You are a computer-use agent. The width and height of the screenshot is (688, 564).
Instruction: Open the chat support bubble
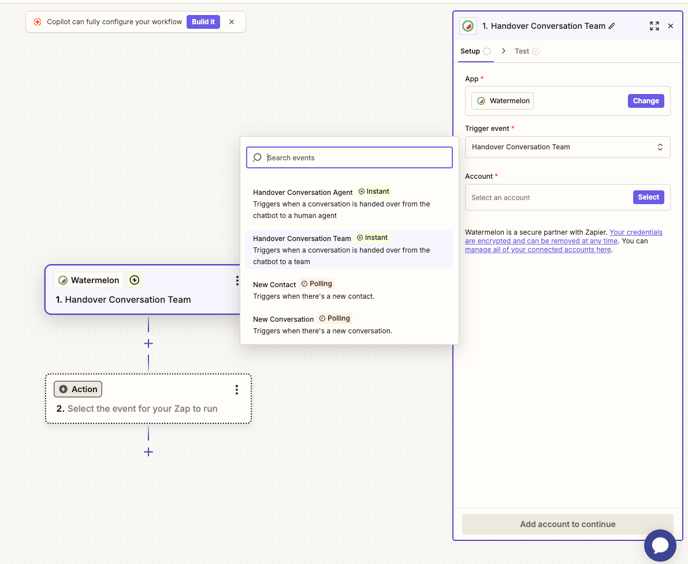pyautogui.click(x=660, y=545)
